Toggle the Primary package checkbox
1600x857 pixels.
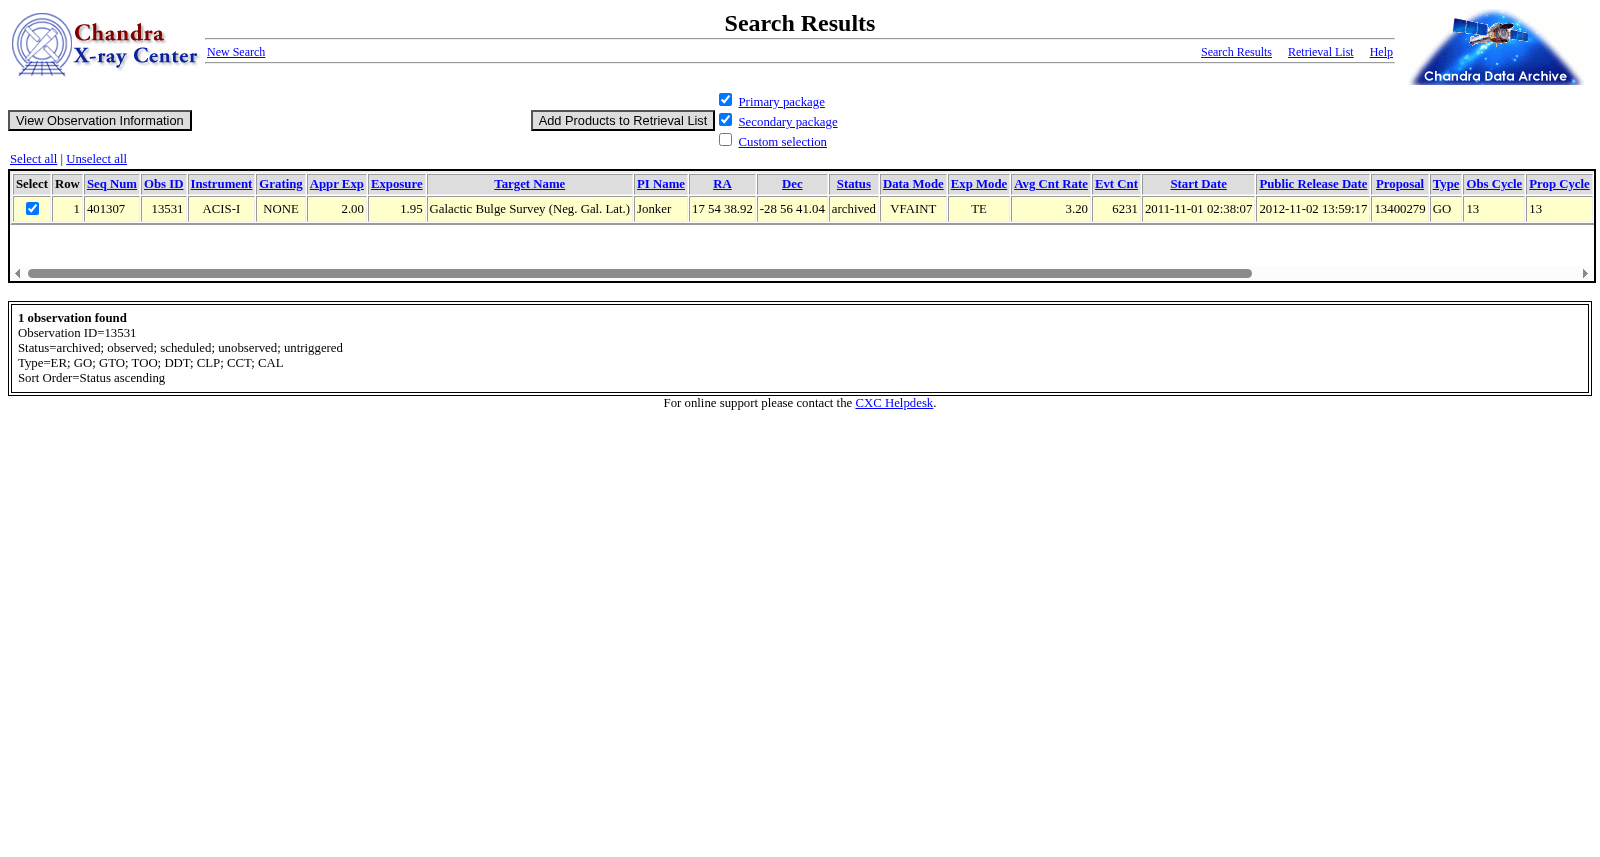(x=726, y=100)
